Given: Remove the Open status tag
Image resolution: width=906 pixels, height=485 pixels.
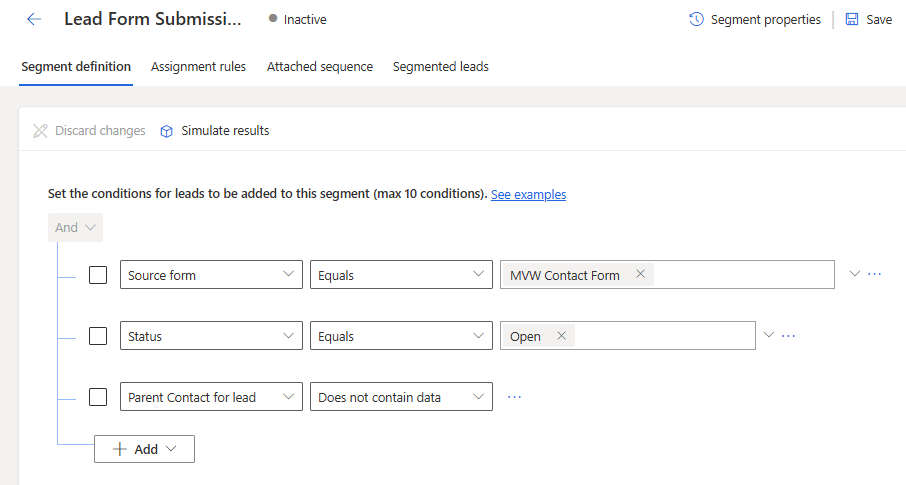Looking at the screenshot, I should [x=561, y=336].
